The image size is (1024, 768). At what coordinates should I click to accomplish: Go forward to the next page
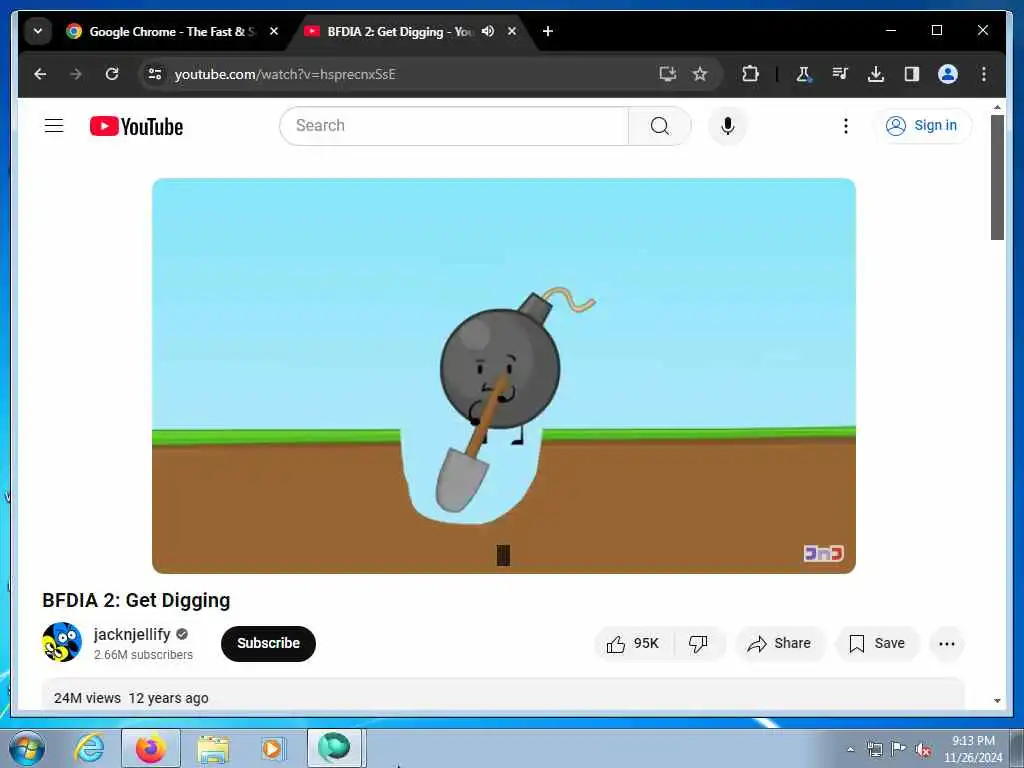coord(76,74)
